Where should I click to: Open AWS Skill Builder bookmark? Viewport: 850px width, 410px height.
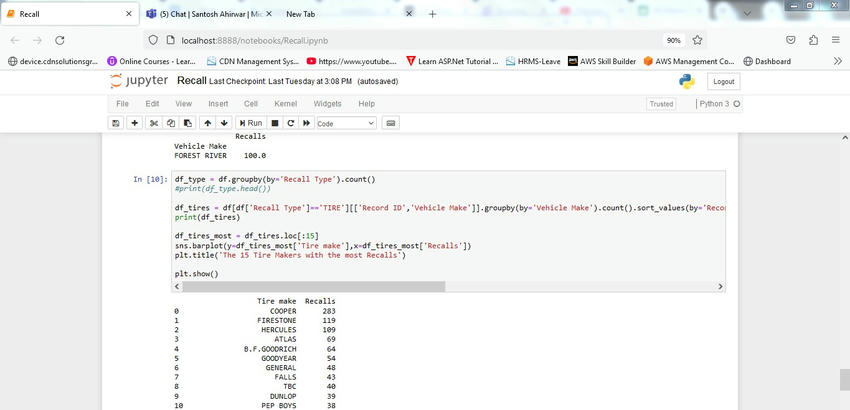point(602,61)
